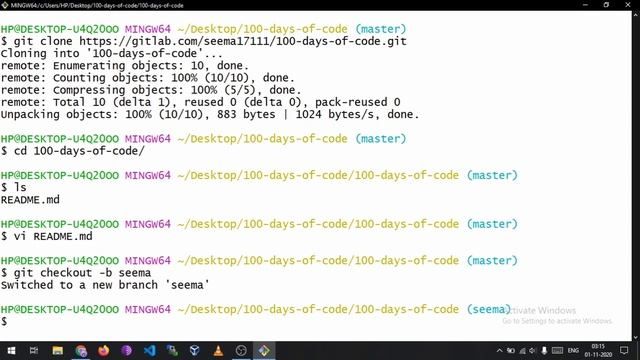
Task: Click the "Unpacking objects: 100% (10/10)" line
Action: (210, 115)
